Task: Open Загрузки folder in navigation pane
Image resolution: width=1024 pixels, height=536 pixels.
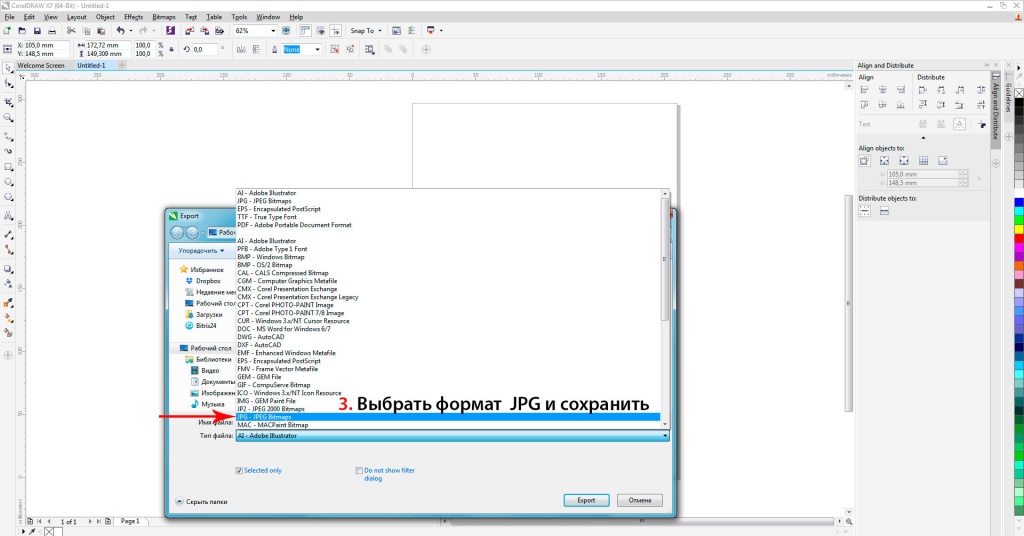Action: pyautogui.click(x=209, y=314)
